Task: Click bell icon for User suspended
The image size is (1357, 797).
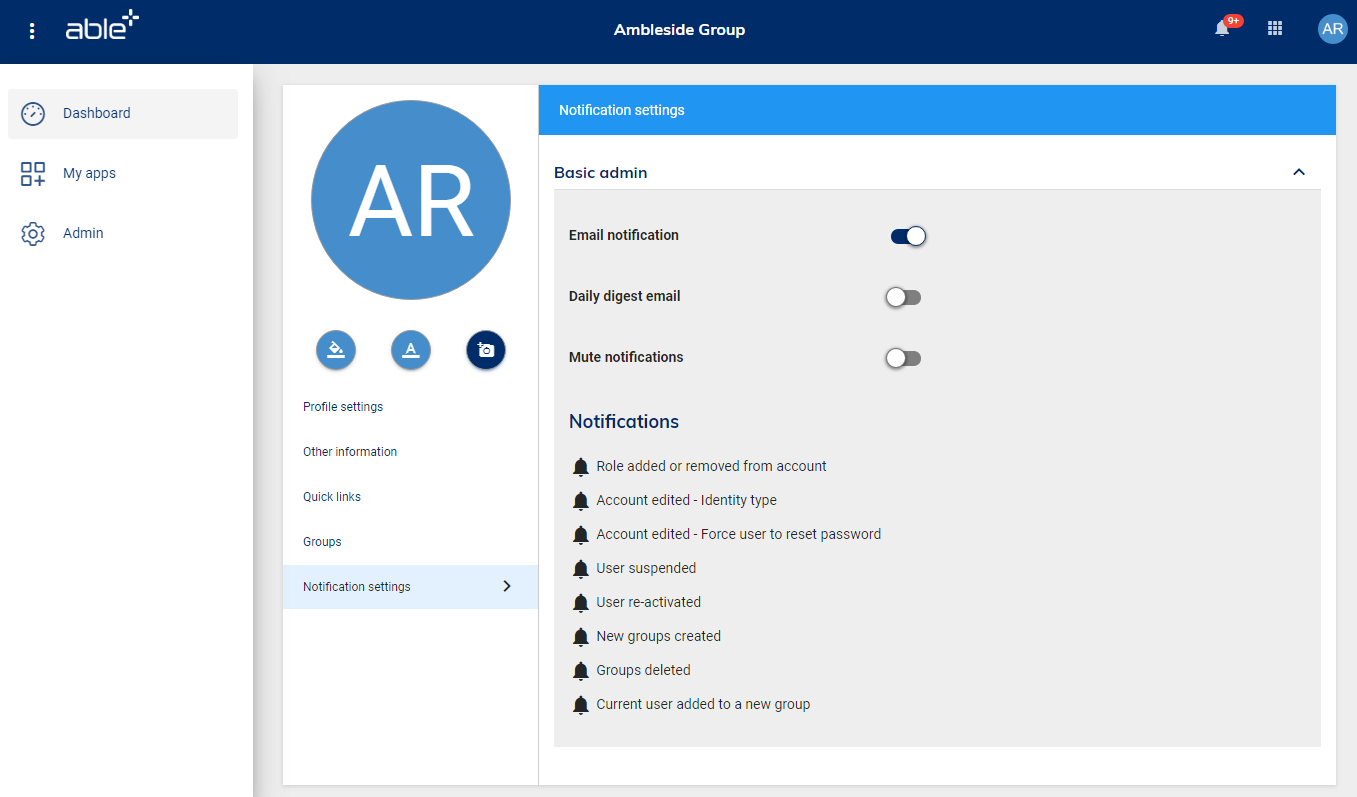Action: coord(581,569)
